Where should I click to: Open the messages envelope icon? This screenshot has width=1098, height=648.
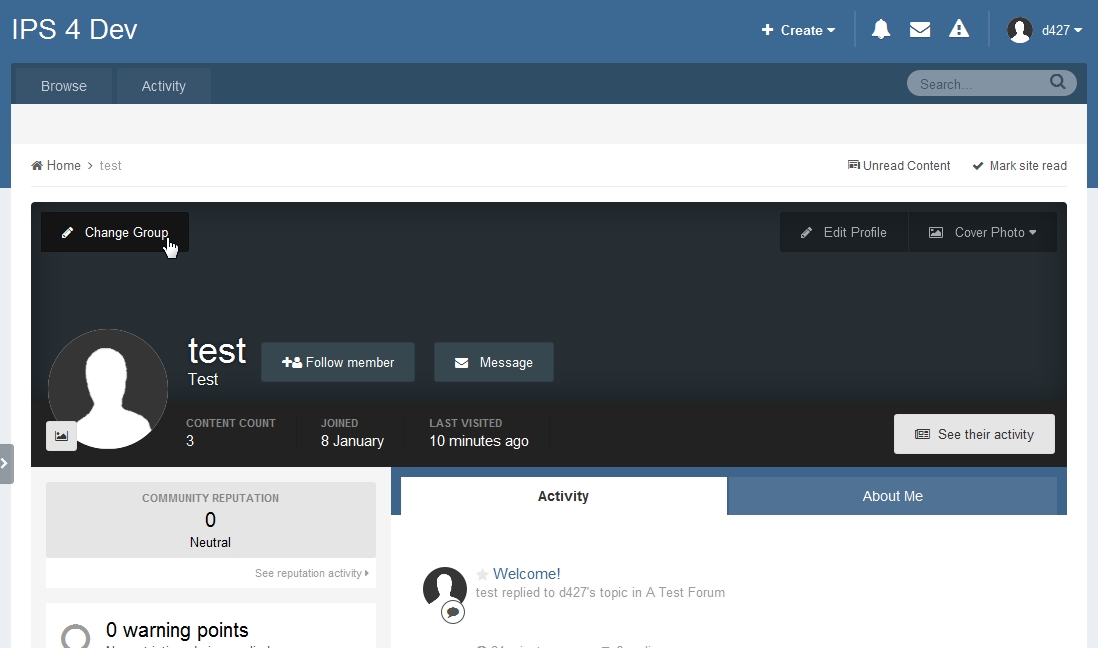pyautogui.click(x=920, y=30)
